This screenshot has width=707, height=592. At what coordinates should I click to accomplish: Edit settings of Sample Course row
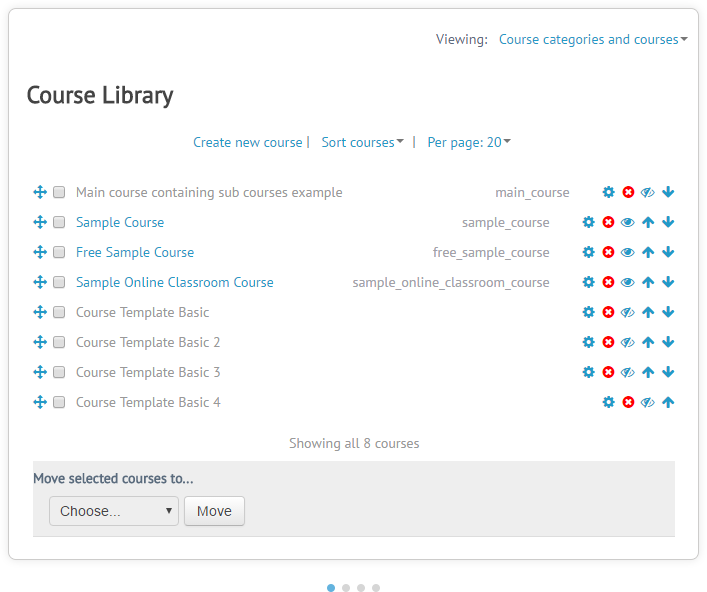pos(588,222)
